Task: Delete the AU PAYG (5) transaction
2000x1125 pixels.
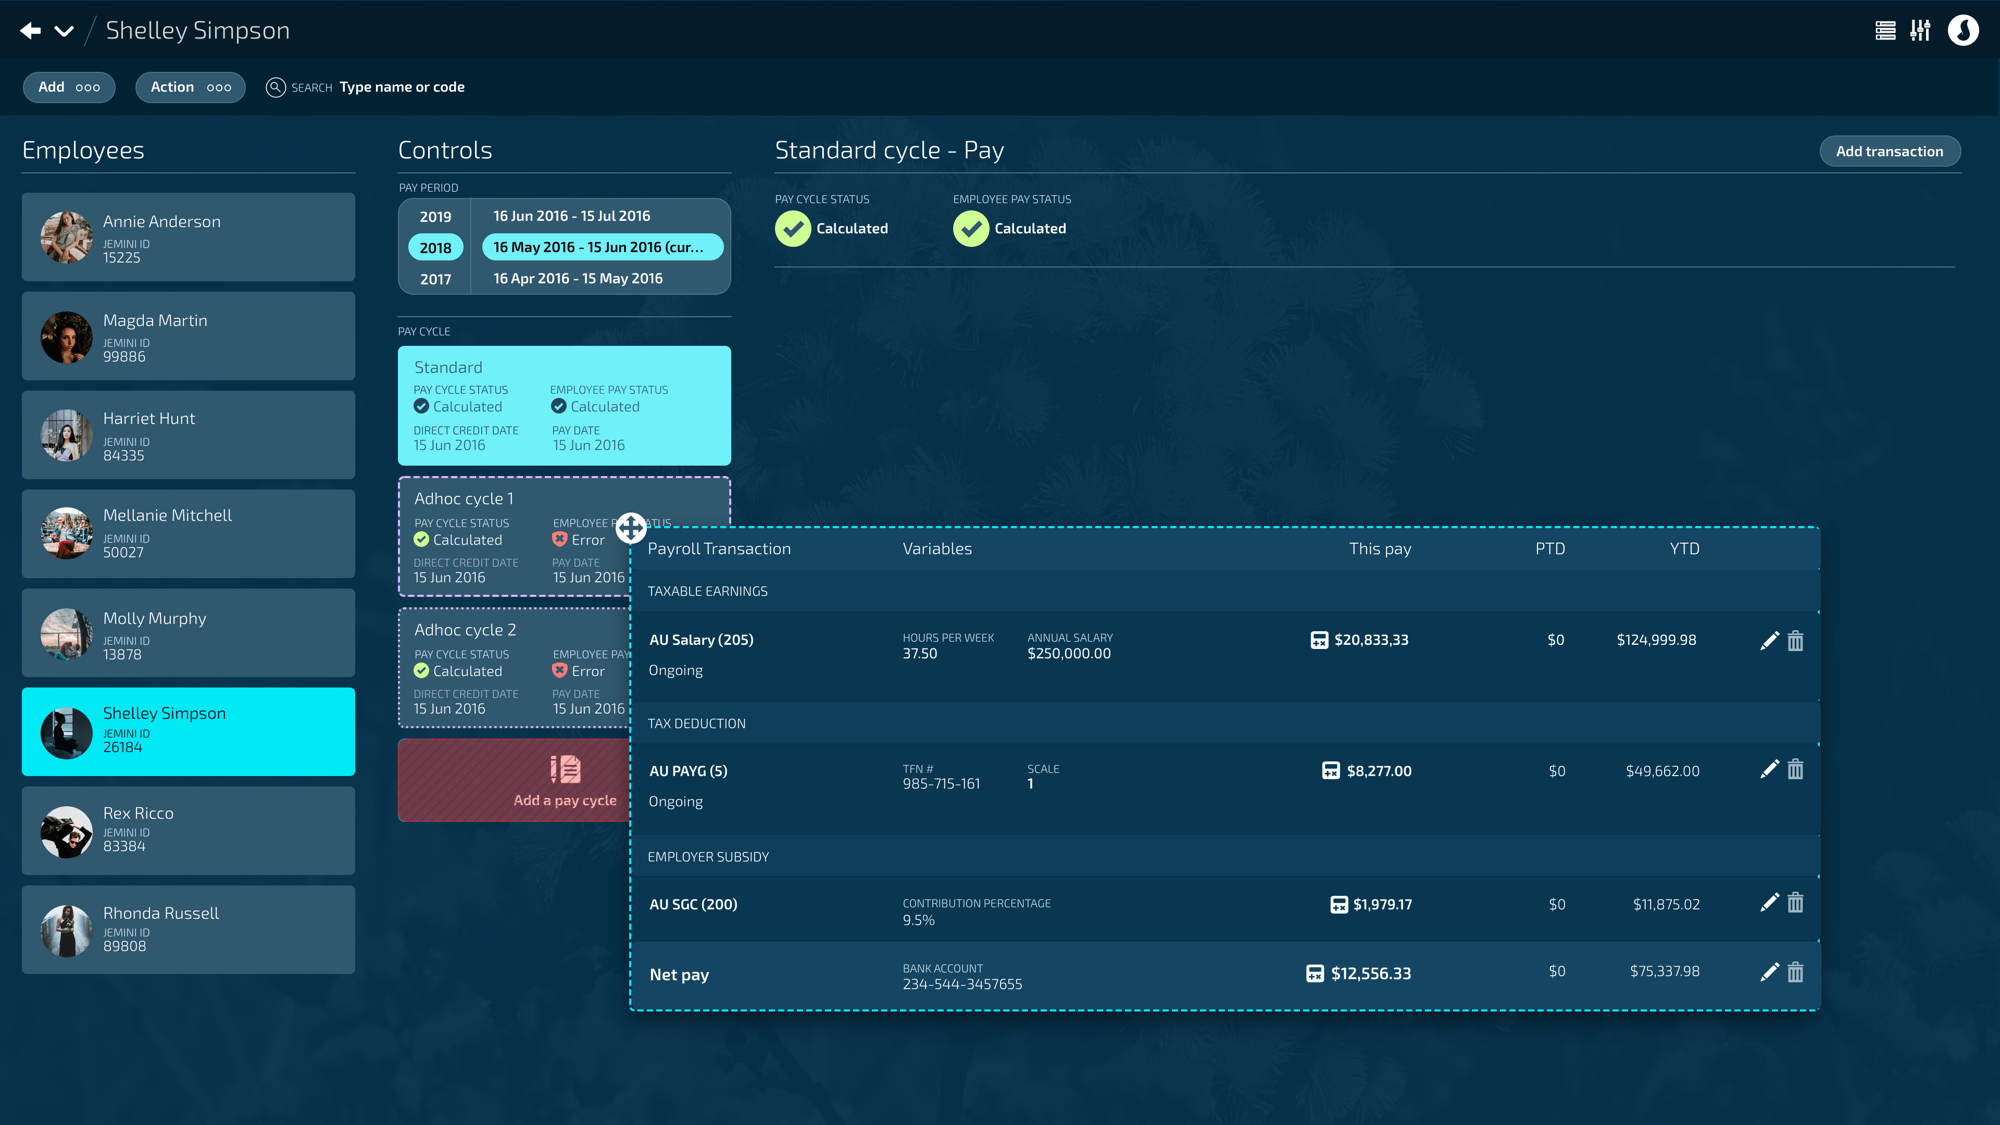Action: [x=1796, y=770]
